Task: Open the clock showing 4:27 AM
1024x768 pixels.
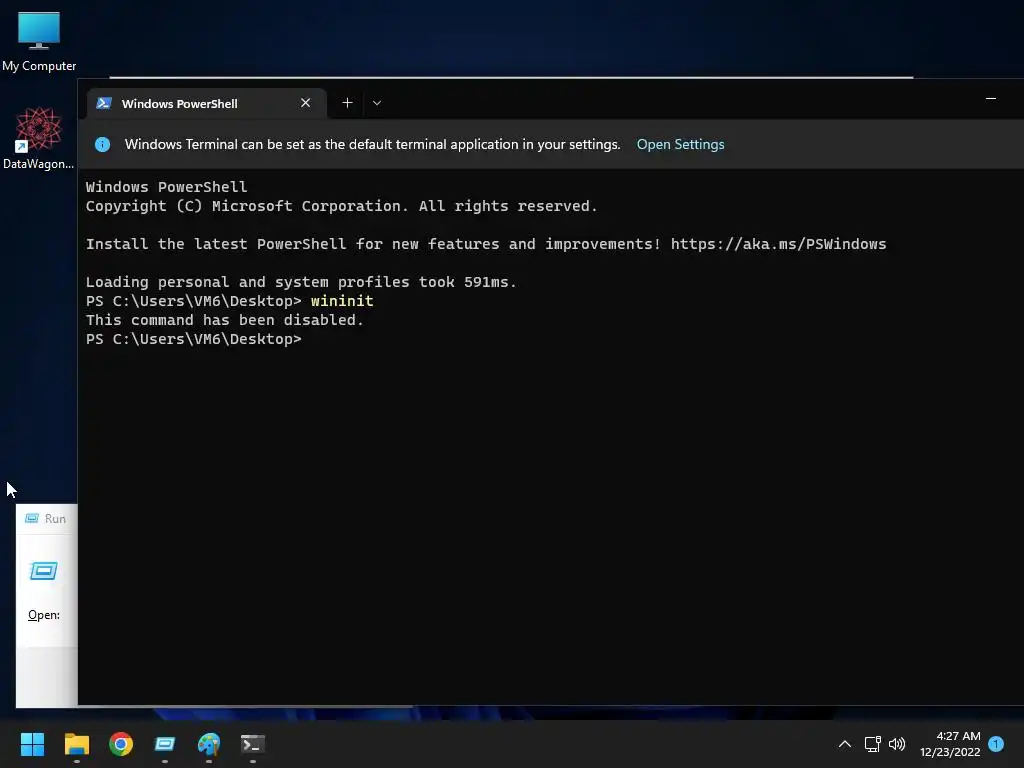Action: click(x=950, y=744)
